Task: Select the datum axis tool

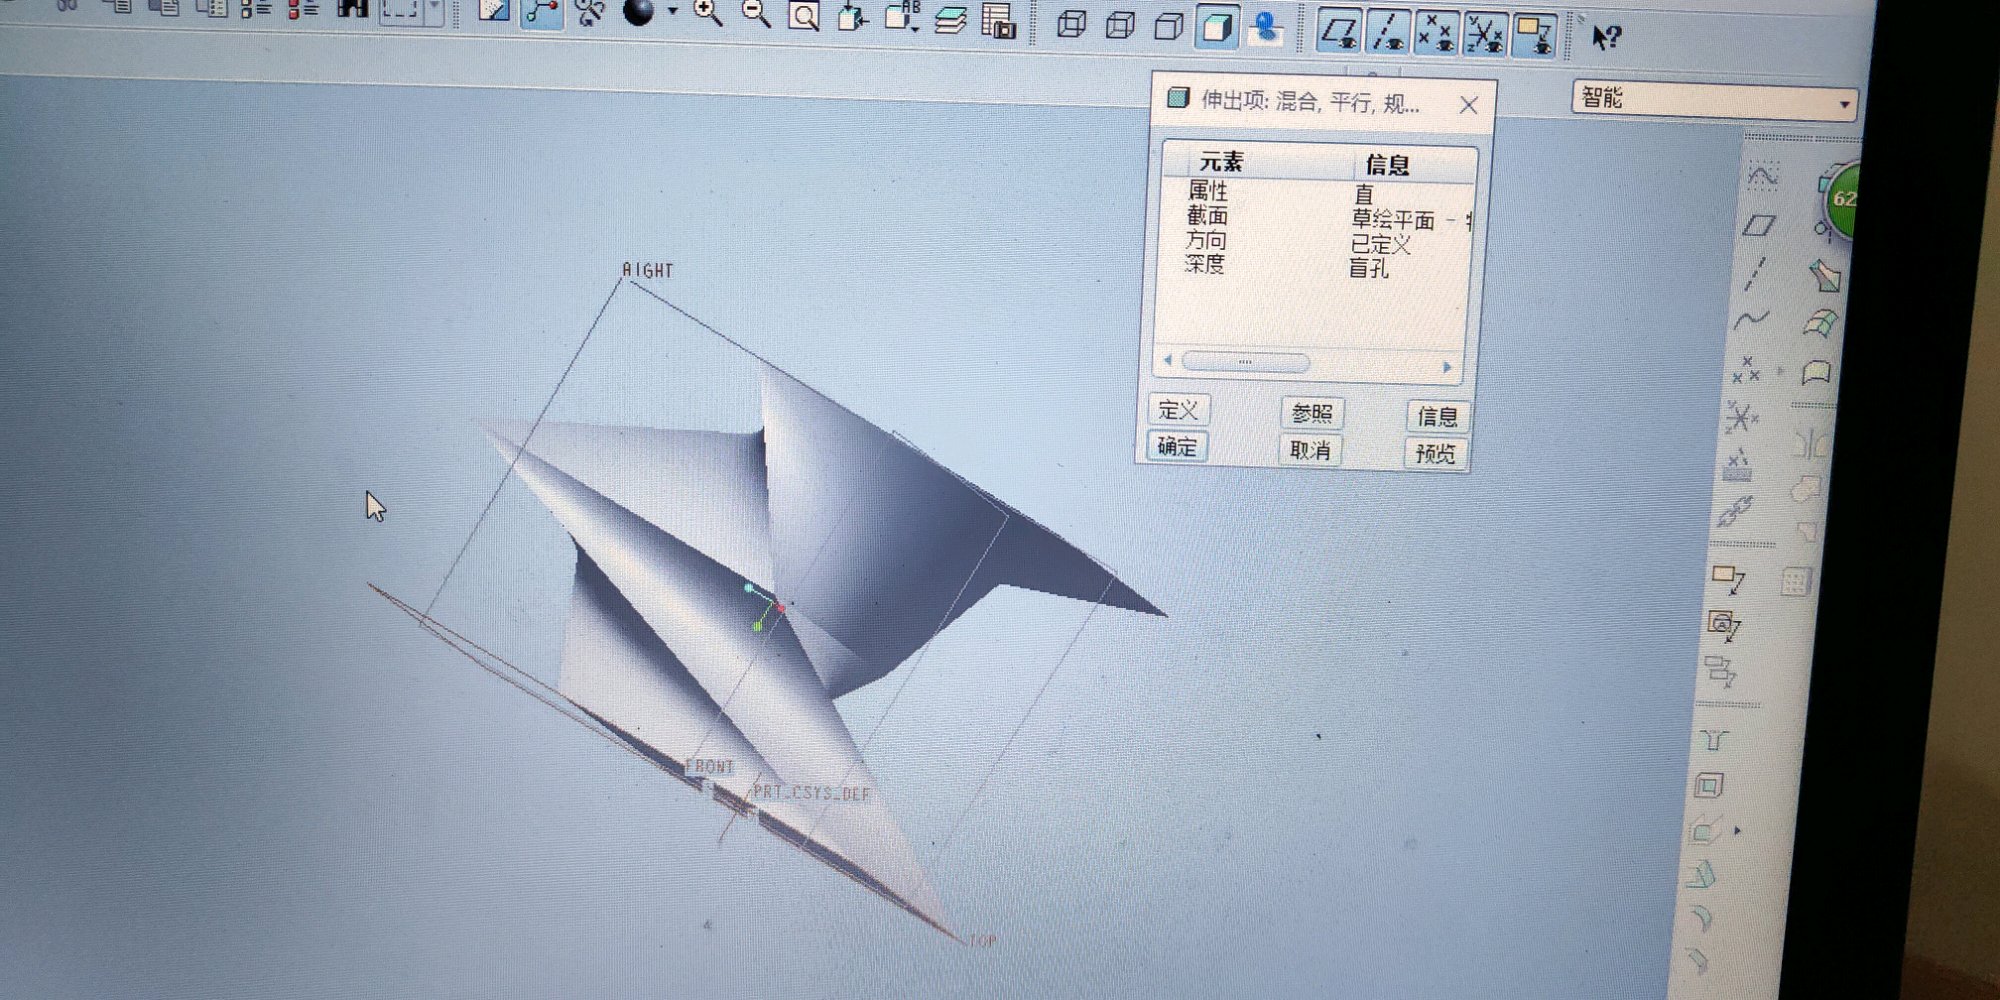Action: pos(1755,273)
